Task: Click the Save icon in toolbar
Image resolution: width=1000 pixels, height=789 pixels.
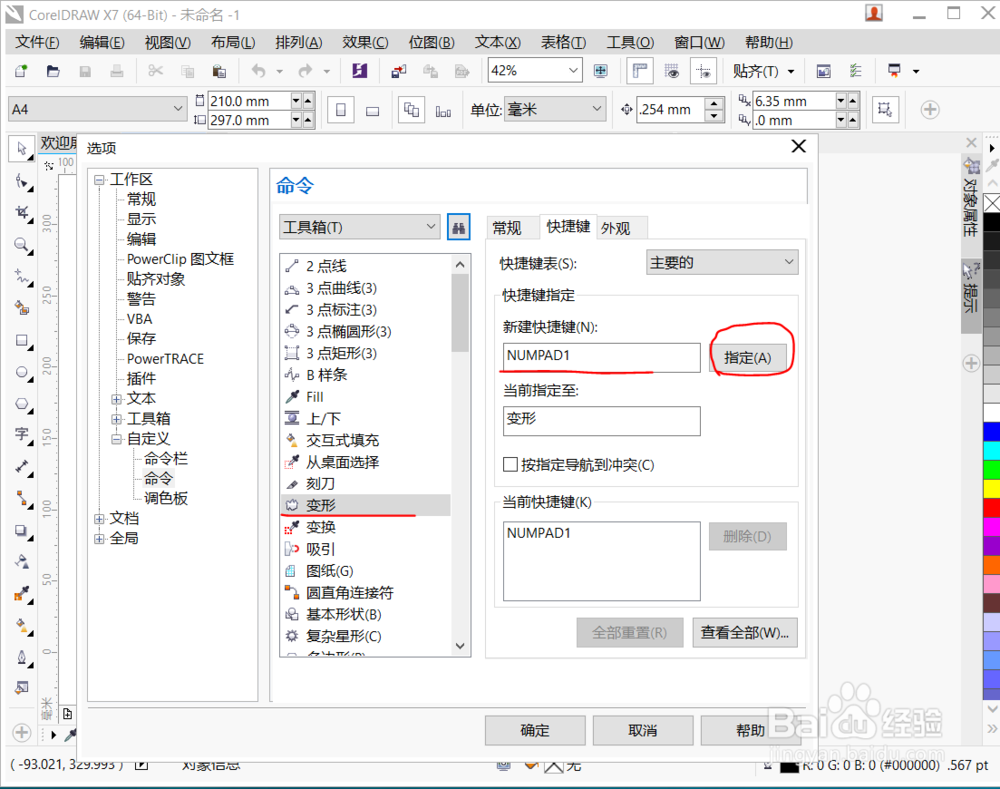Action: (85, 71)
